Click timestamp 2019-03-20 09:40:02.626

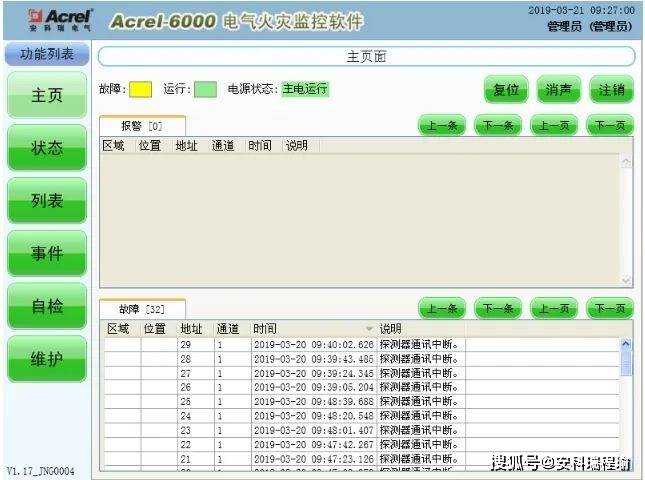point(313,345)
